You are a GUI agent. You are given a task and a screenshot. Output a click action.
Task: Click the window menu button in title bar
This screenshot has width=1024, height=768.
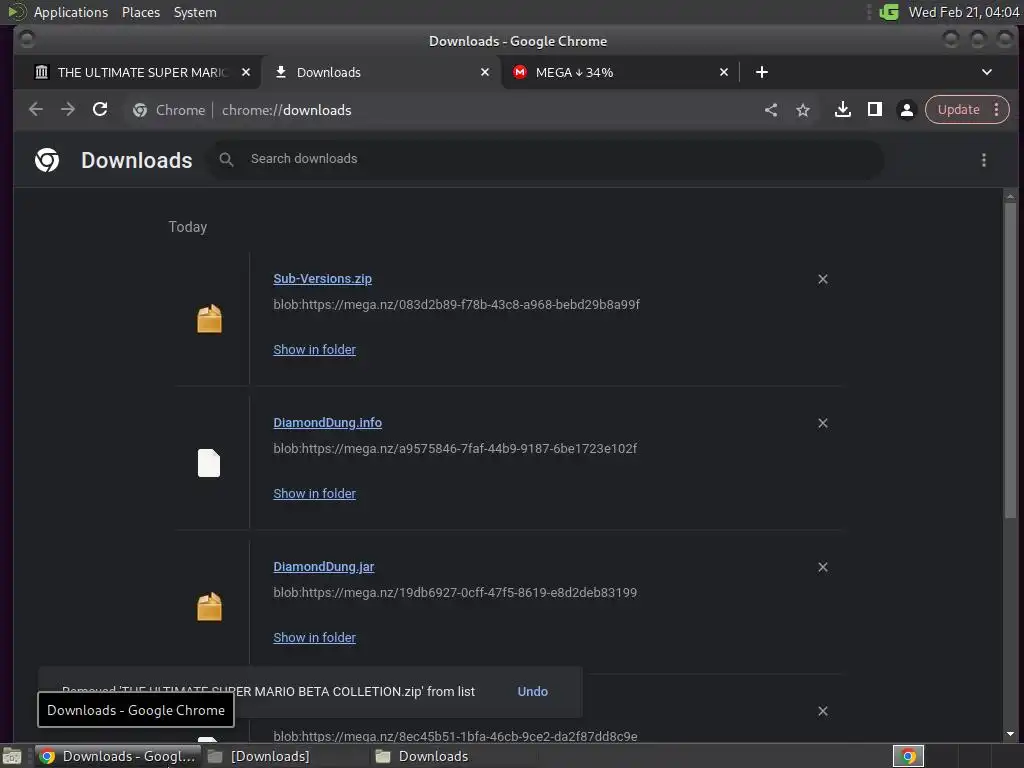tap(27, 40)
